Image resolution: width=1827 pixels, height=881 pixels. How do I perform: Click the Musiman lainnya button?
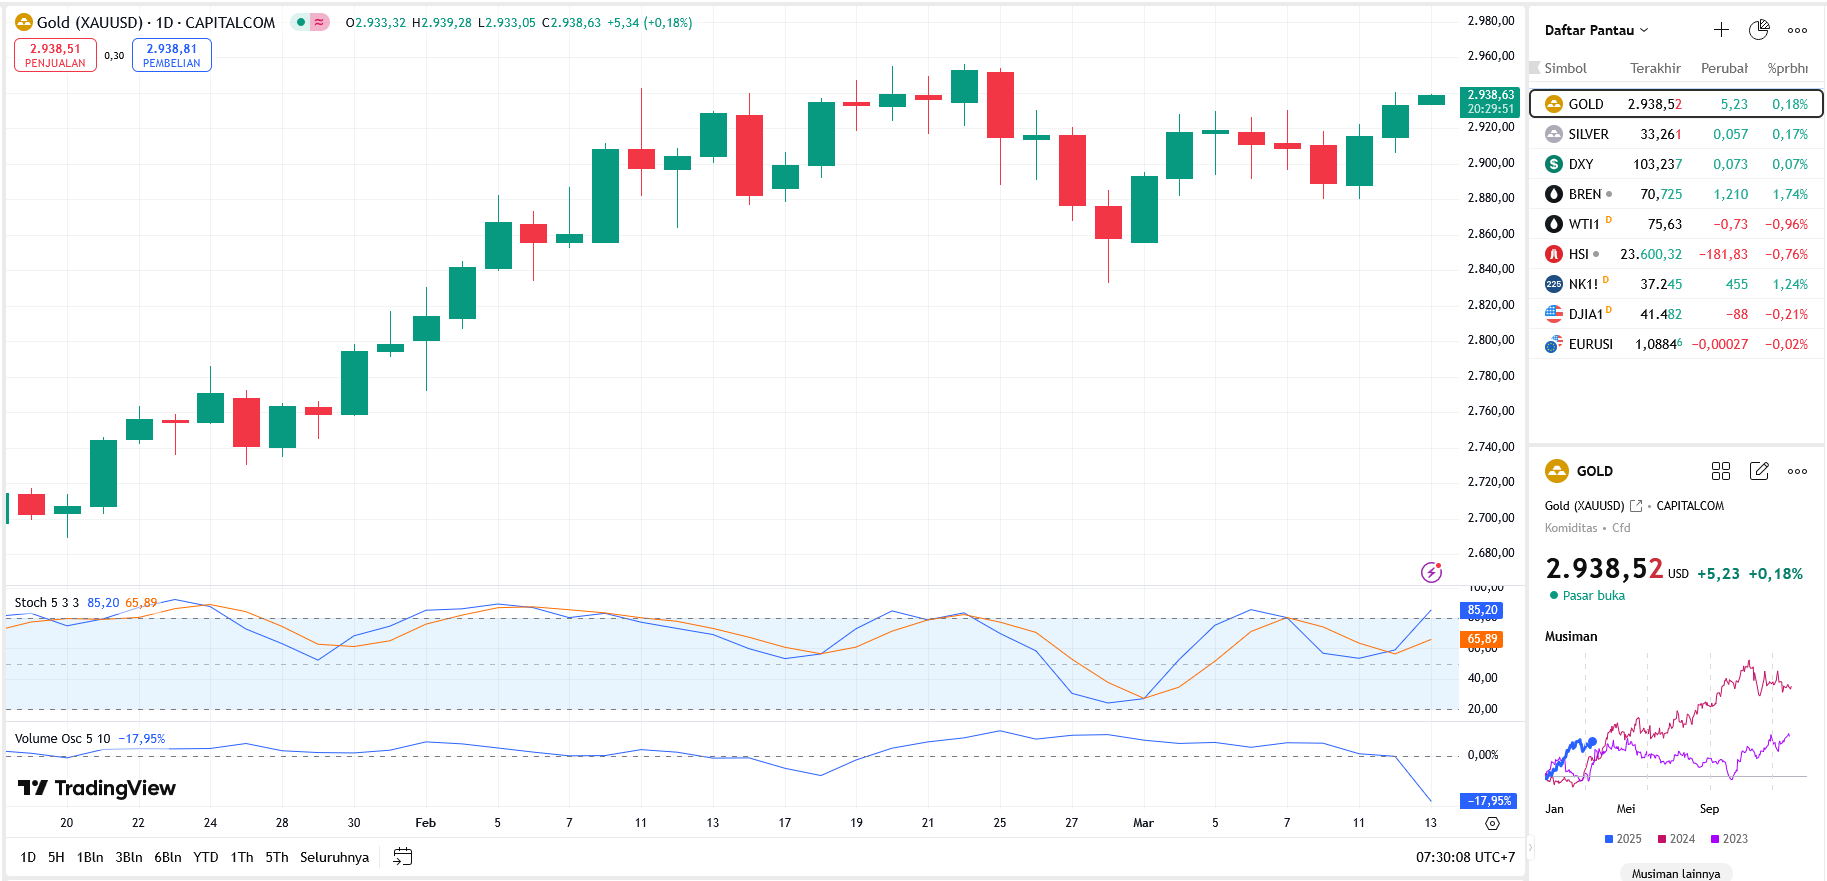1676,873
